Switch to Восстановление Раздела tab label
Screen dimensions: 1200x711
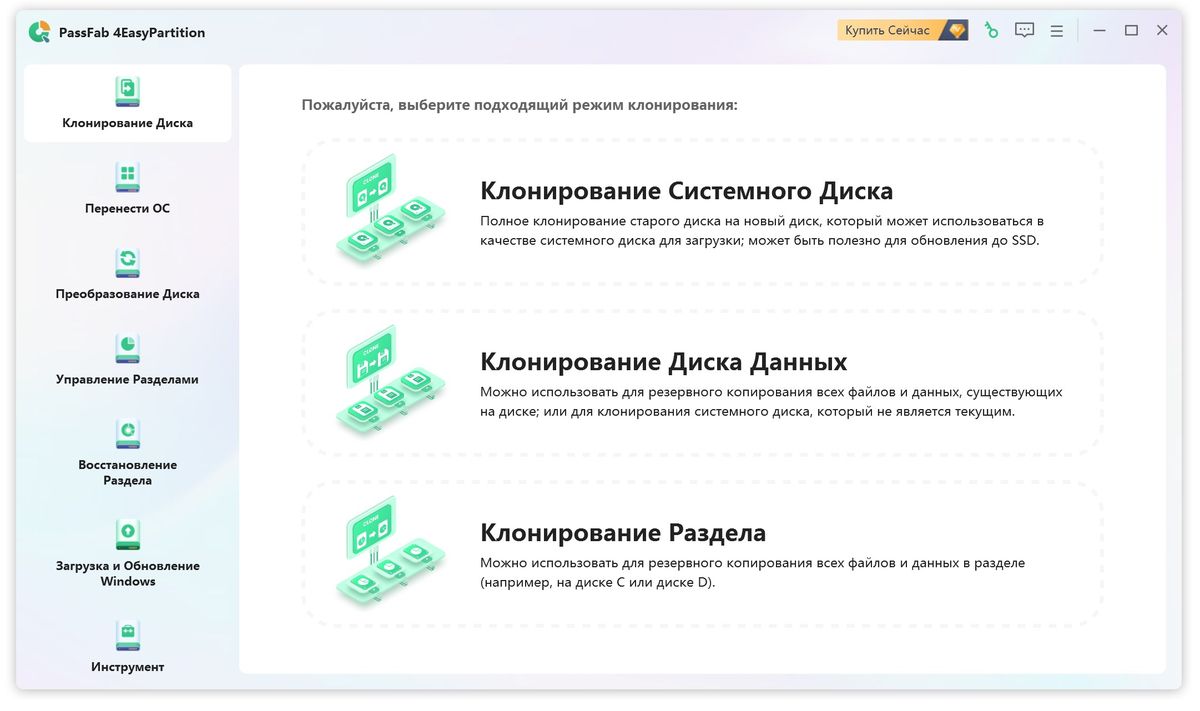(128, 472)
